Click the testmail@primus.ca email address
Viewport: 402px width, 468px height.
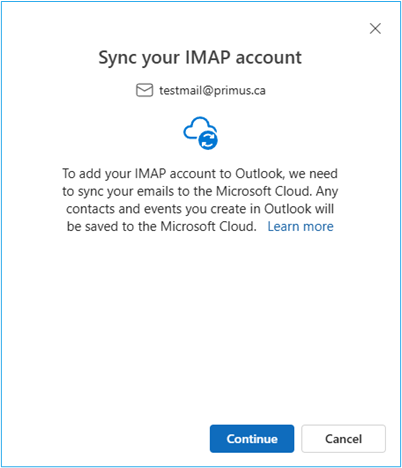(212, 90)
